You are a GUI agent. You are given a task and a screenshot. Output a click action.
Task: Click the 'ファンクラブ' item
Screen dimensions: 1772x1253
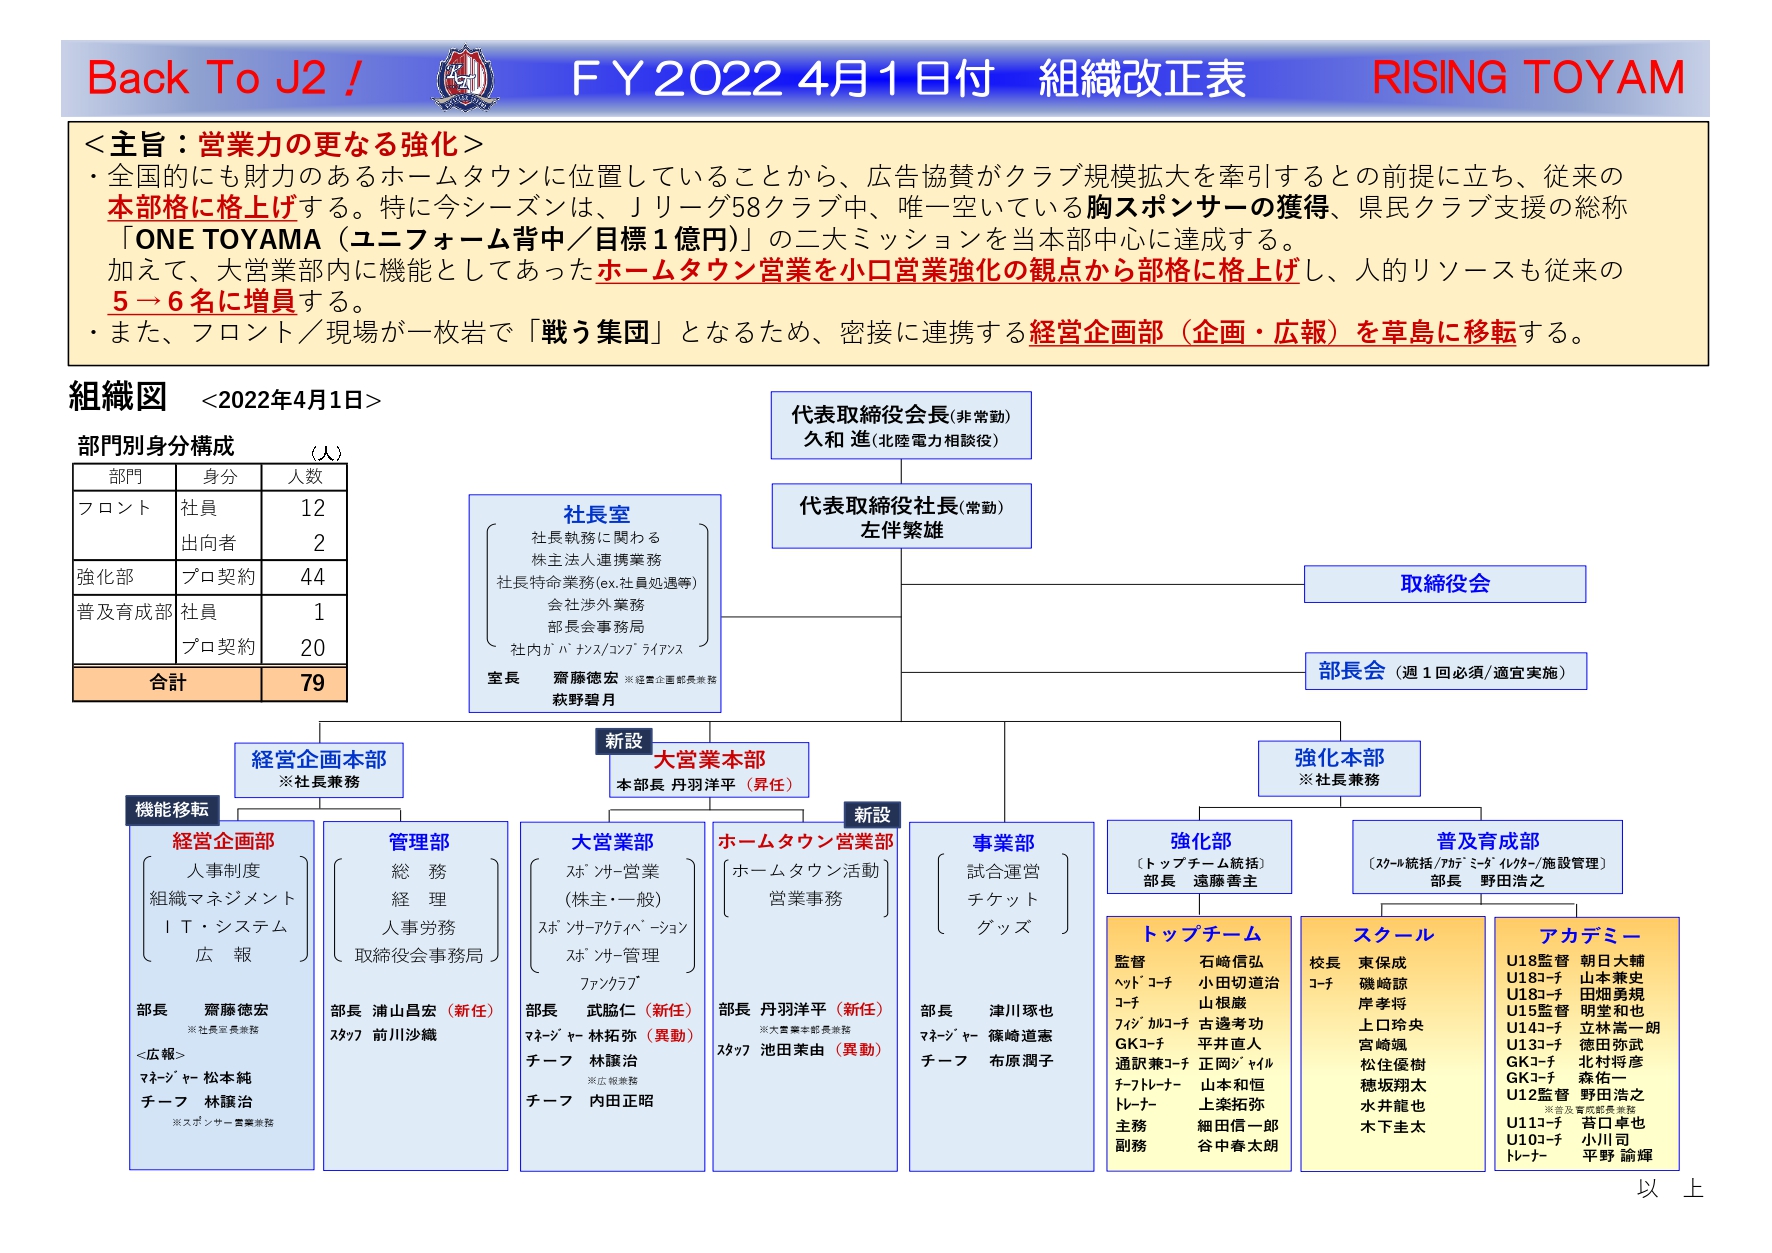pyautogui.click(x=609, y=984)
